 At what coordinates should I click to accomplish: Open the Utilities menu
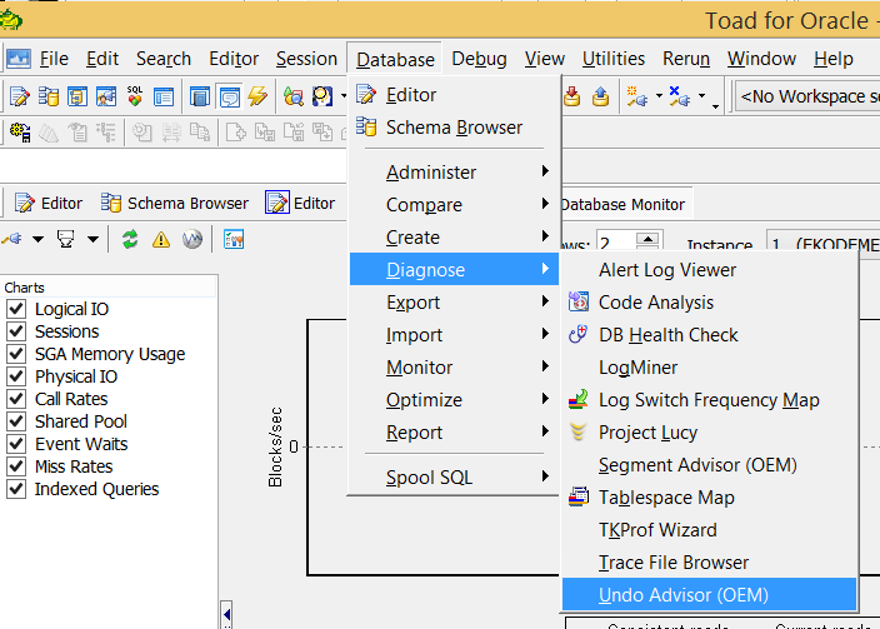point(613,58)
